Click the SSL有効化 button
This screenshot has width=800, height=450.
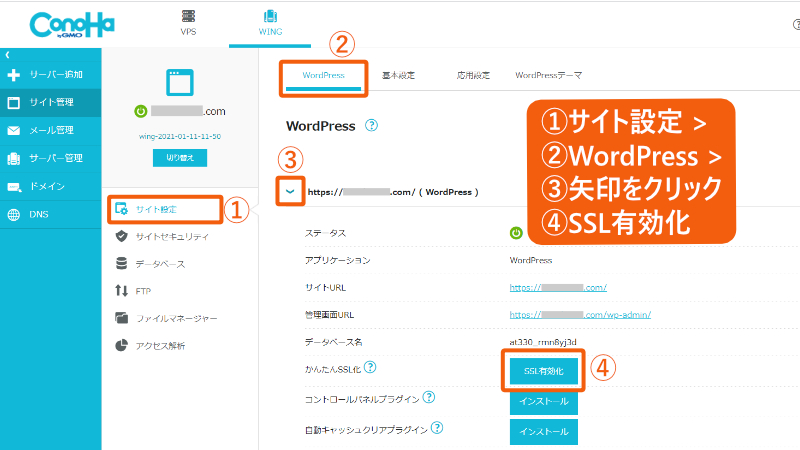(x=544, y=371)
